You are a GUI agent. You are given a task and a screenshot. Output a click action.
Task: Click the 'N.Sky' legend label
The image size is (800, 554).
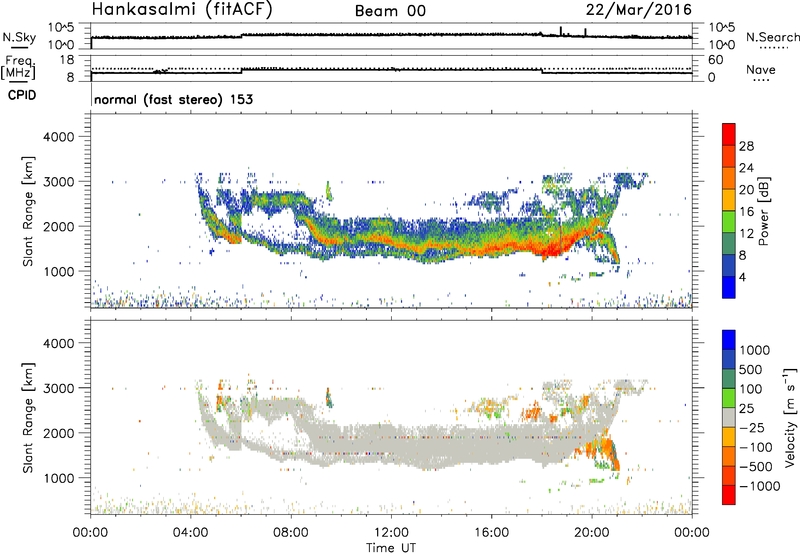click(x=19, y=37)
